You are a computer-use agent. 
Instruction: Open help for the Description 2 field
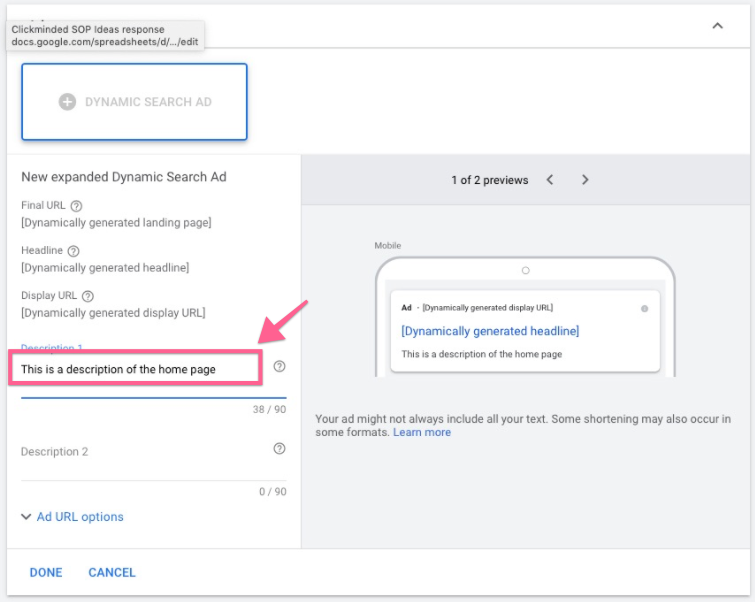[279, 449]
